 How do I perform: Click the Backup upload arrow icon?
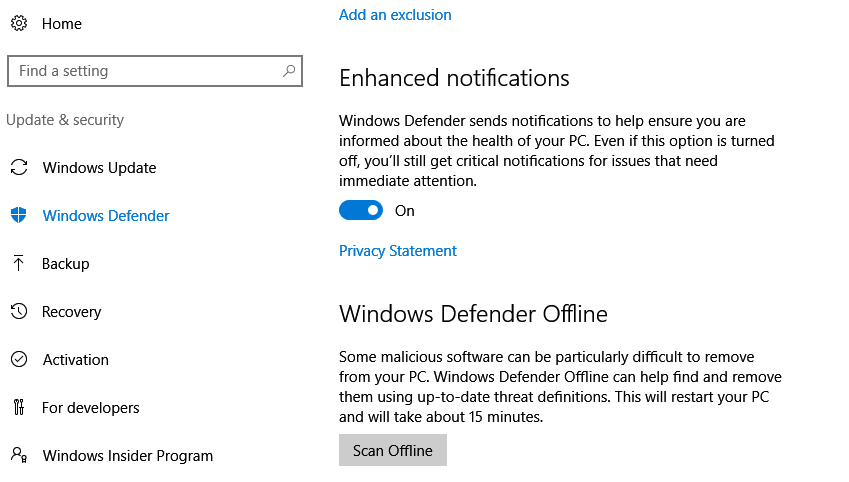coord(18,263)
